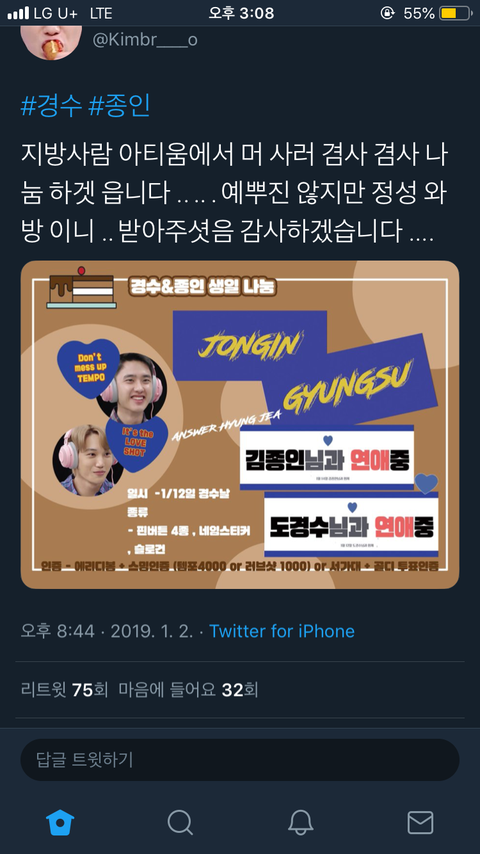The image size is (480, 854).
Task: Tap the battery indicator in status bar
Action: point(455,13)
